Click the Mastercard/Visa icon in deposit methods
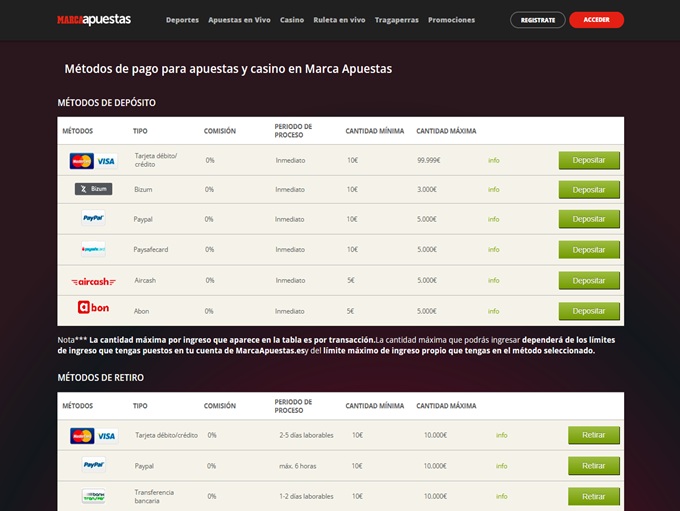Image resolution: width=680 pixels, height=511 pixels. (x=93, y=161)
